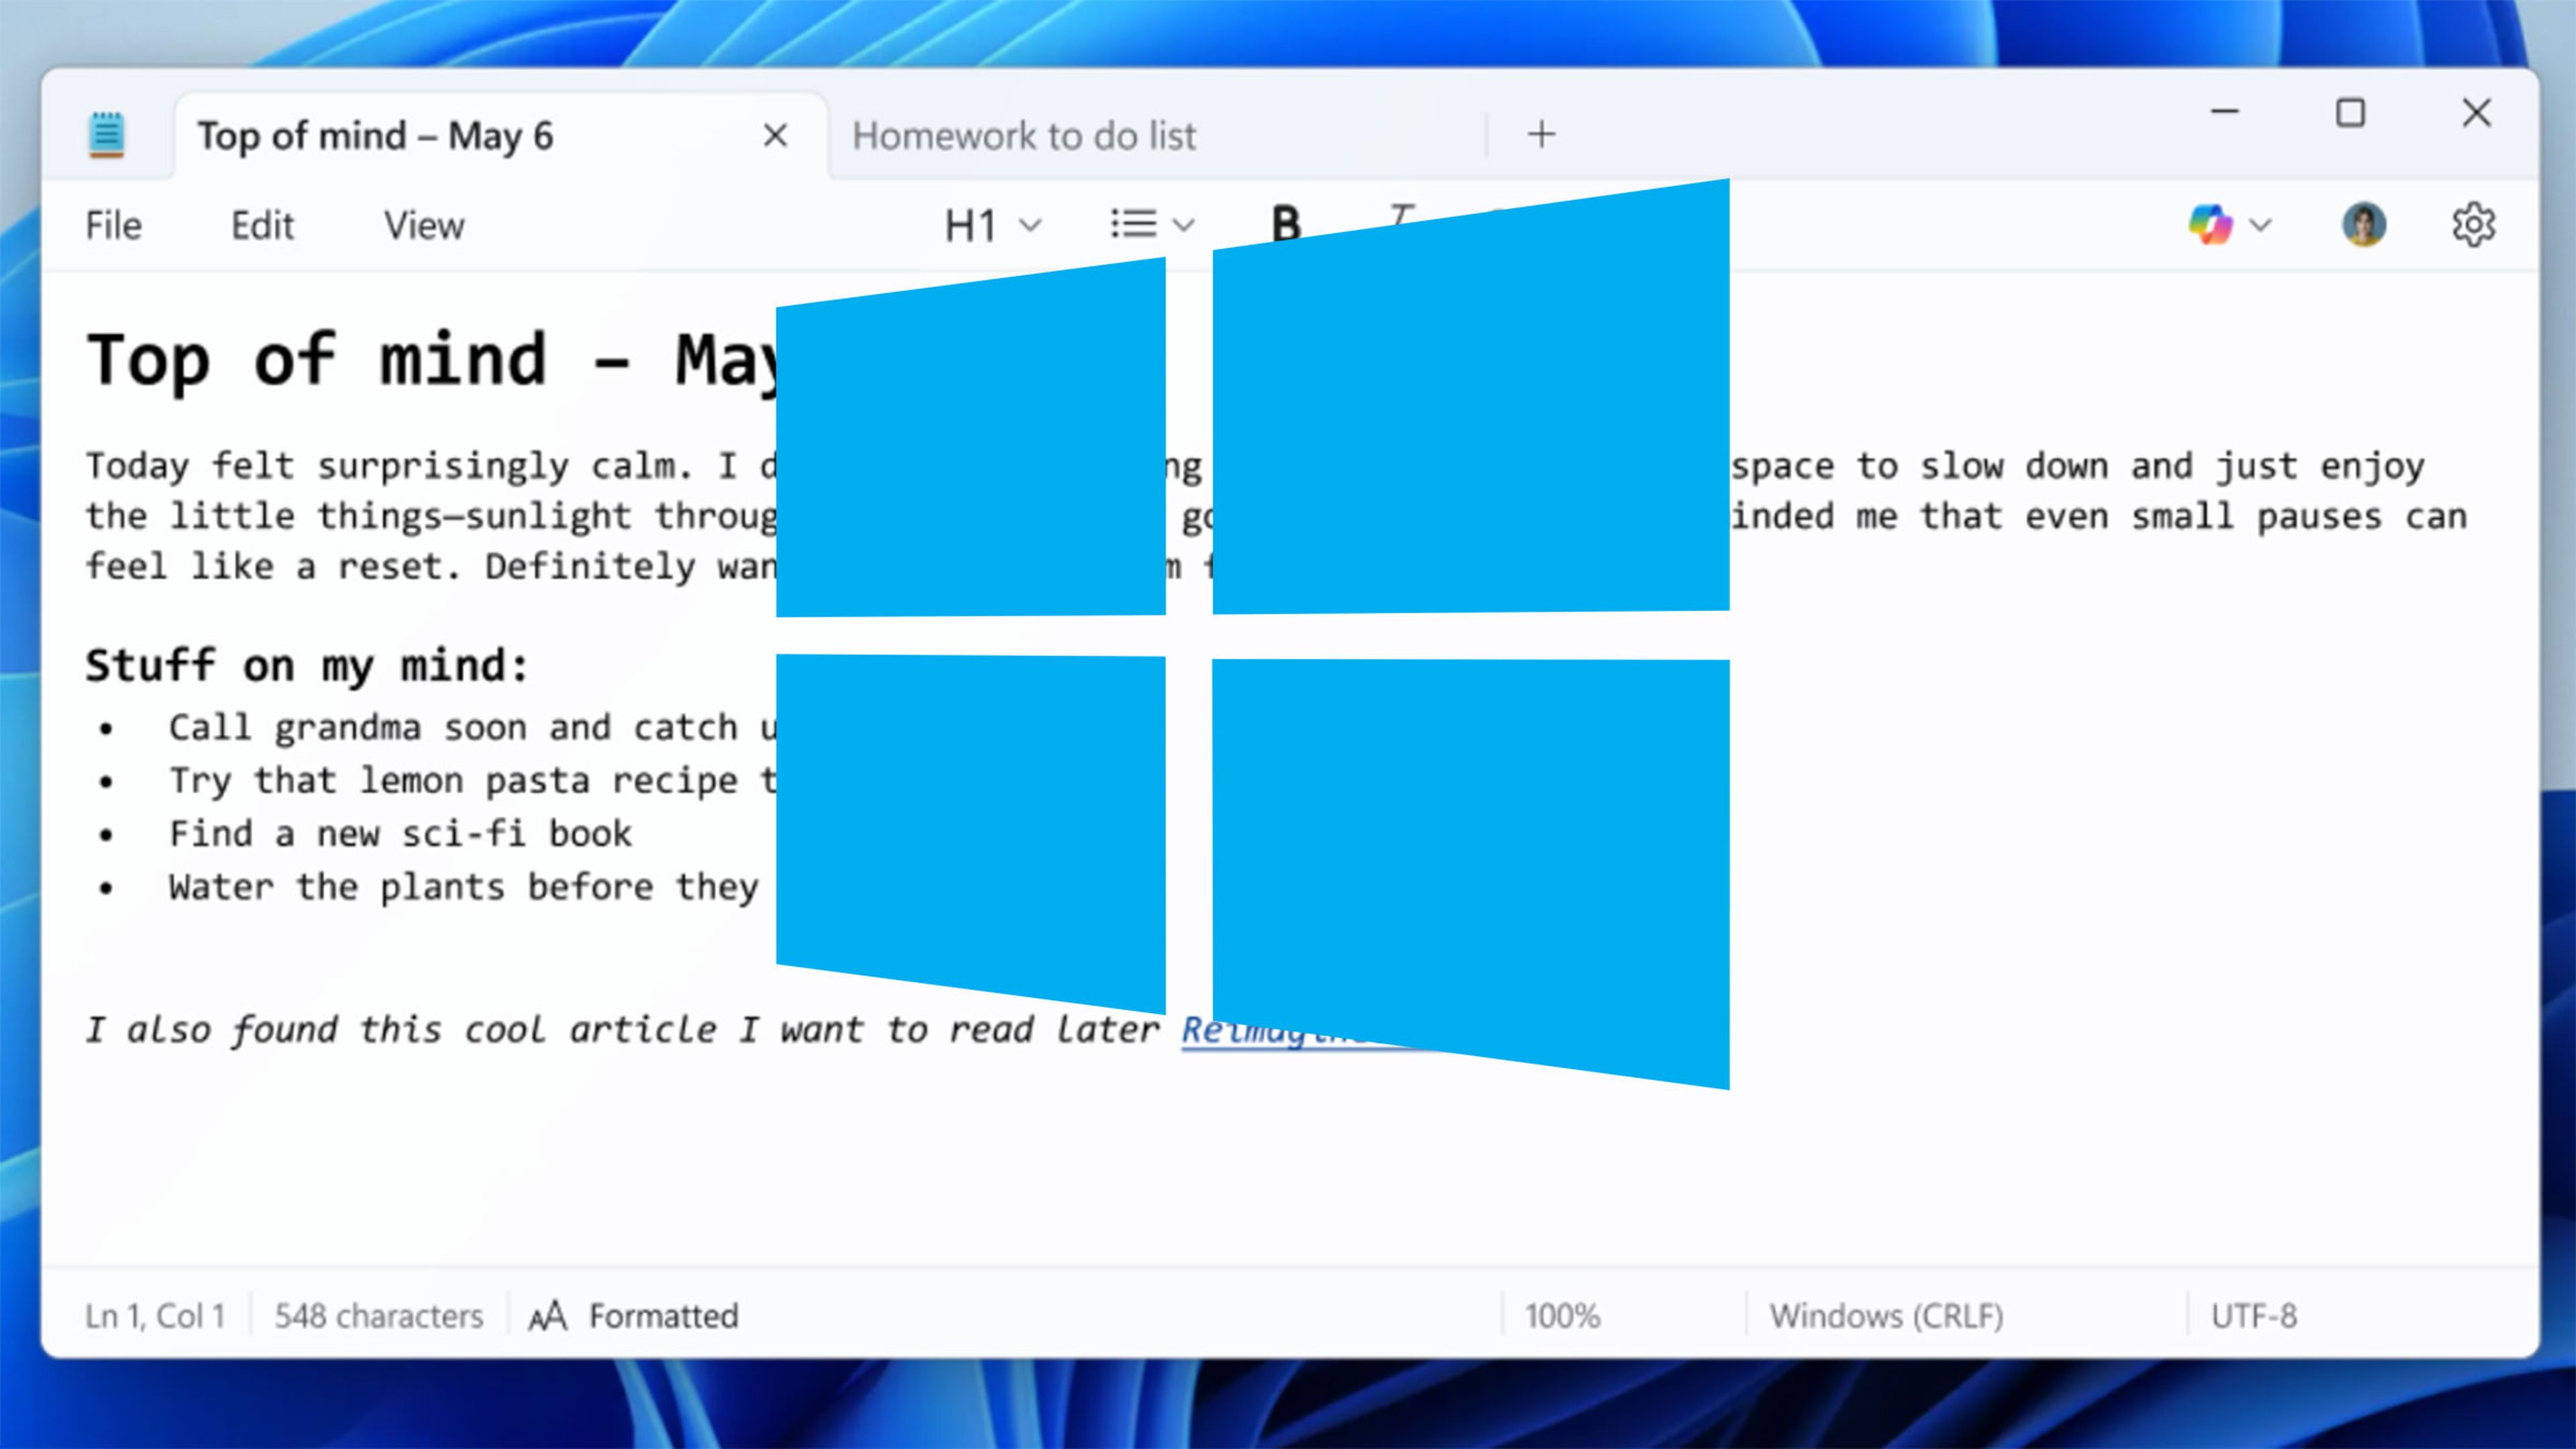
Task: Click the 100% zoom level indicator
Action: click(1562, 1316)
